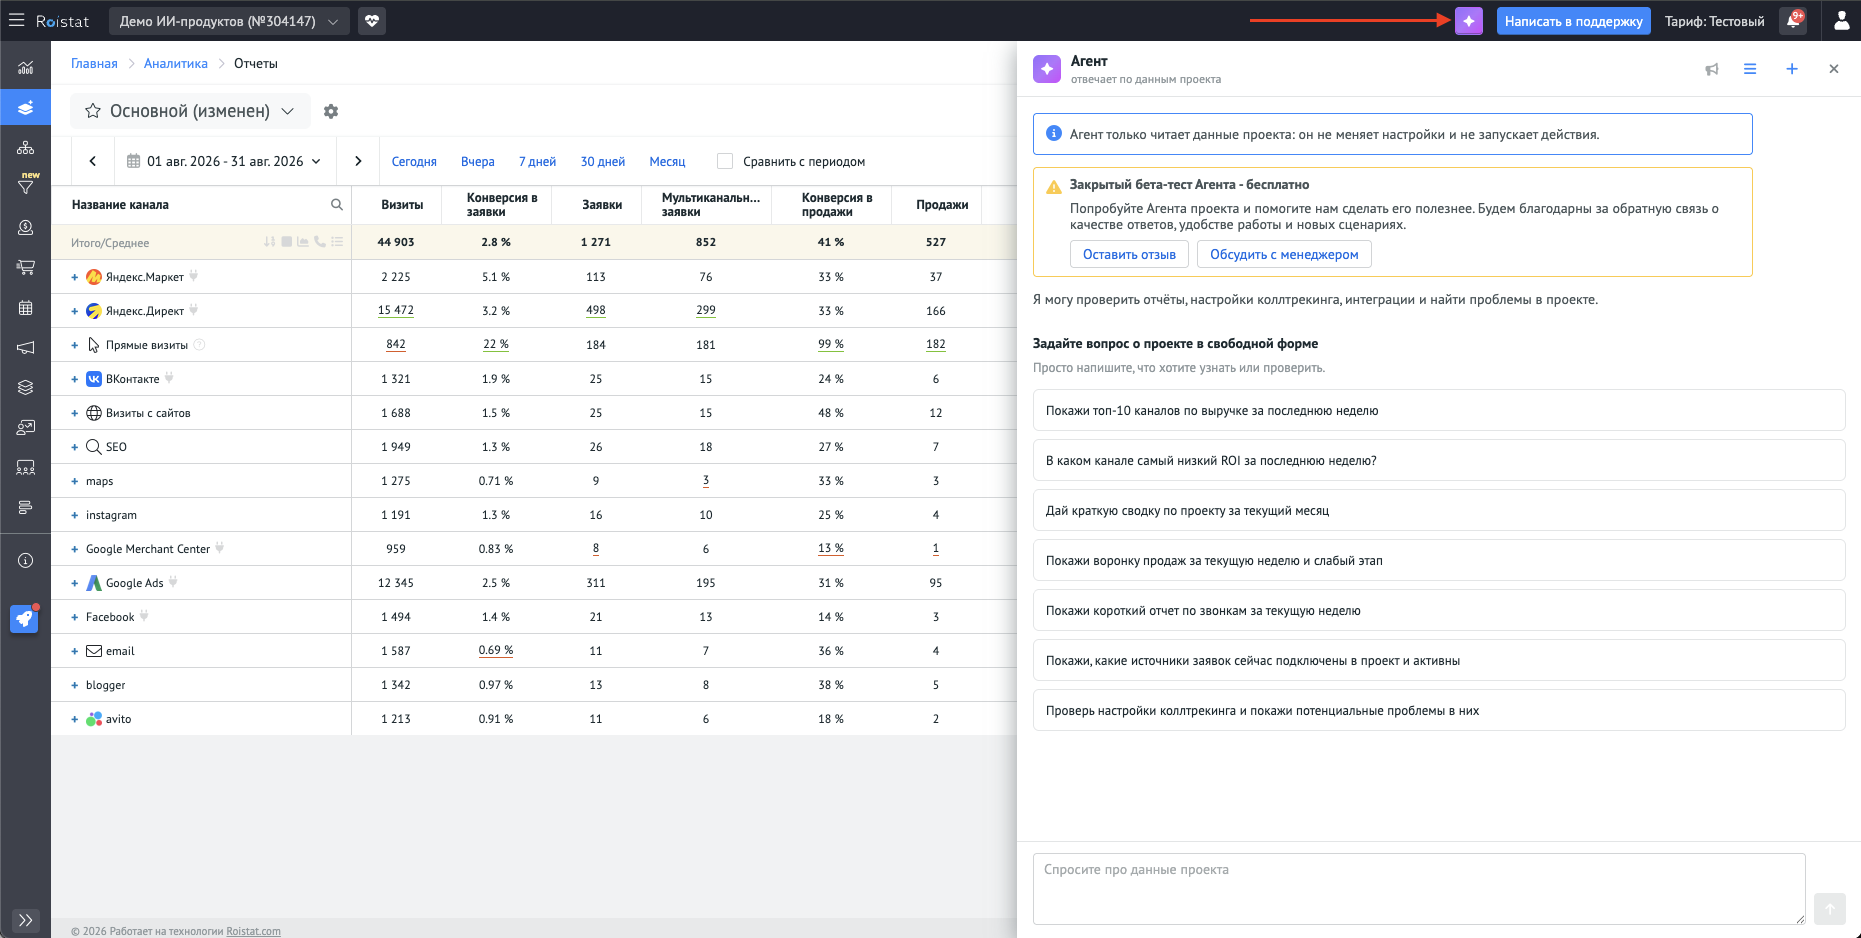The width and height of the screenshot is (1861, 938).
Task: Expand the Facebook channel row
Action: (x=74, y=617)
